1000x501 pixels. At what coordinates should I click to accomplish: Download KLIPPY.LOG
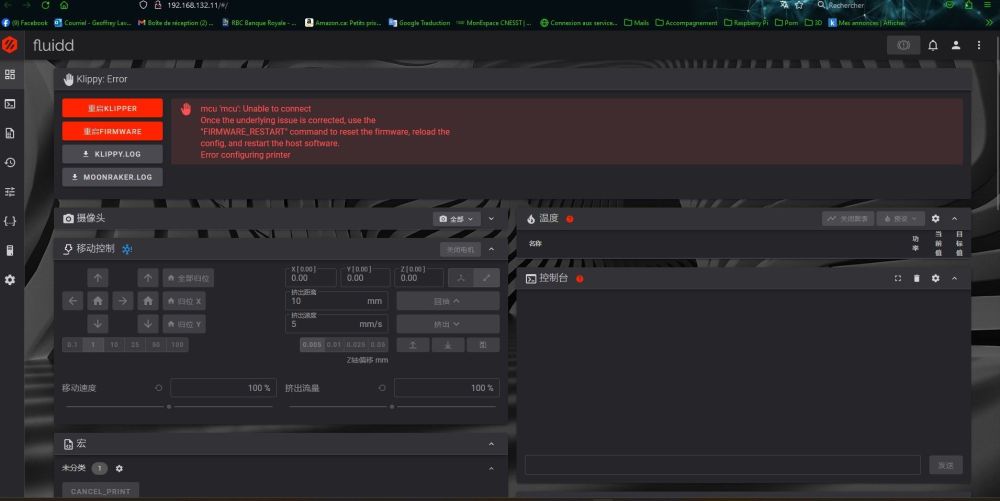pos(112,154)
